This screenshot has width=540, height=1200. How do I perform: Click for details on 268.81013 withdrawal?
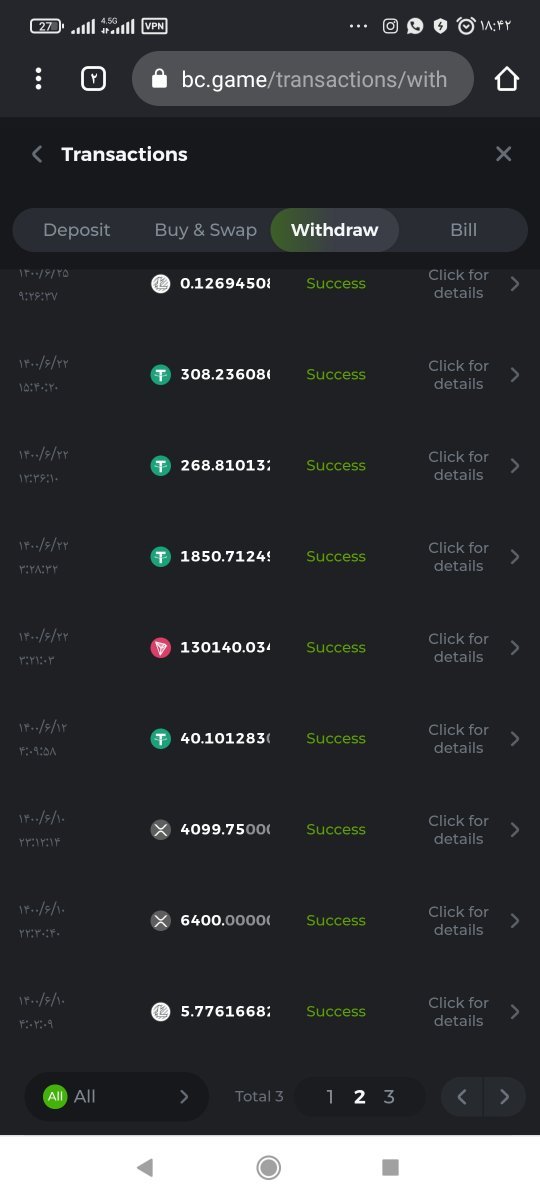pyautogui.click(x=458, y=466)
